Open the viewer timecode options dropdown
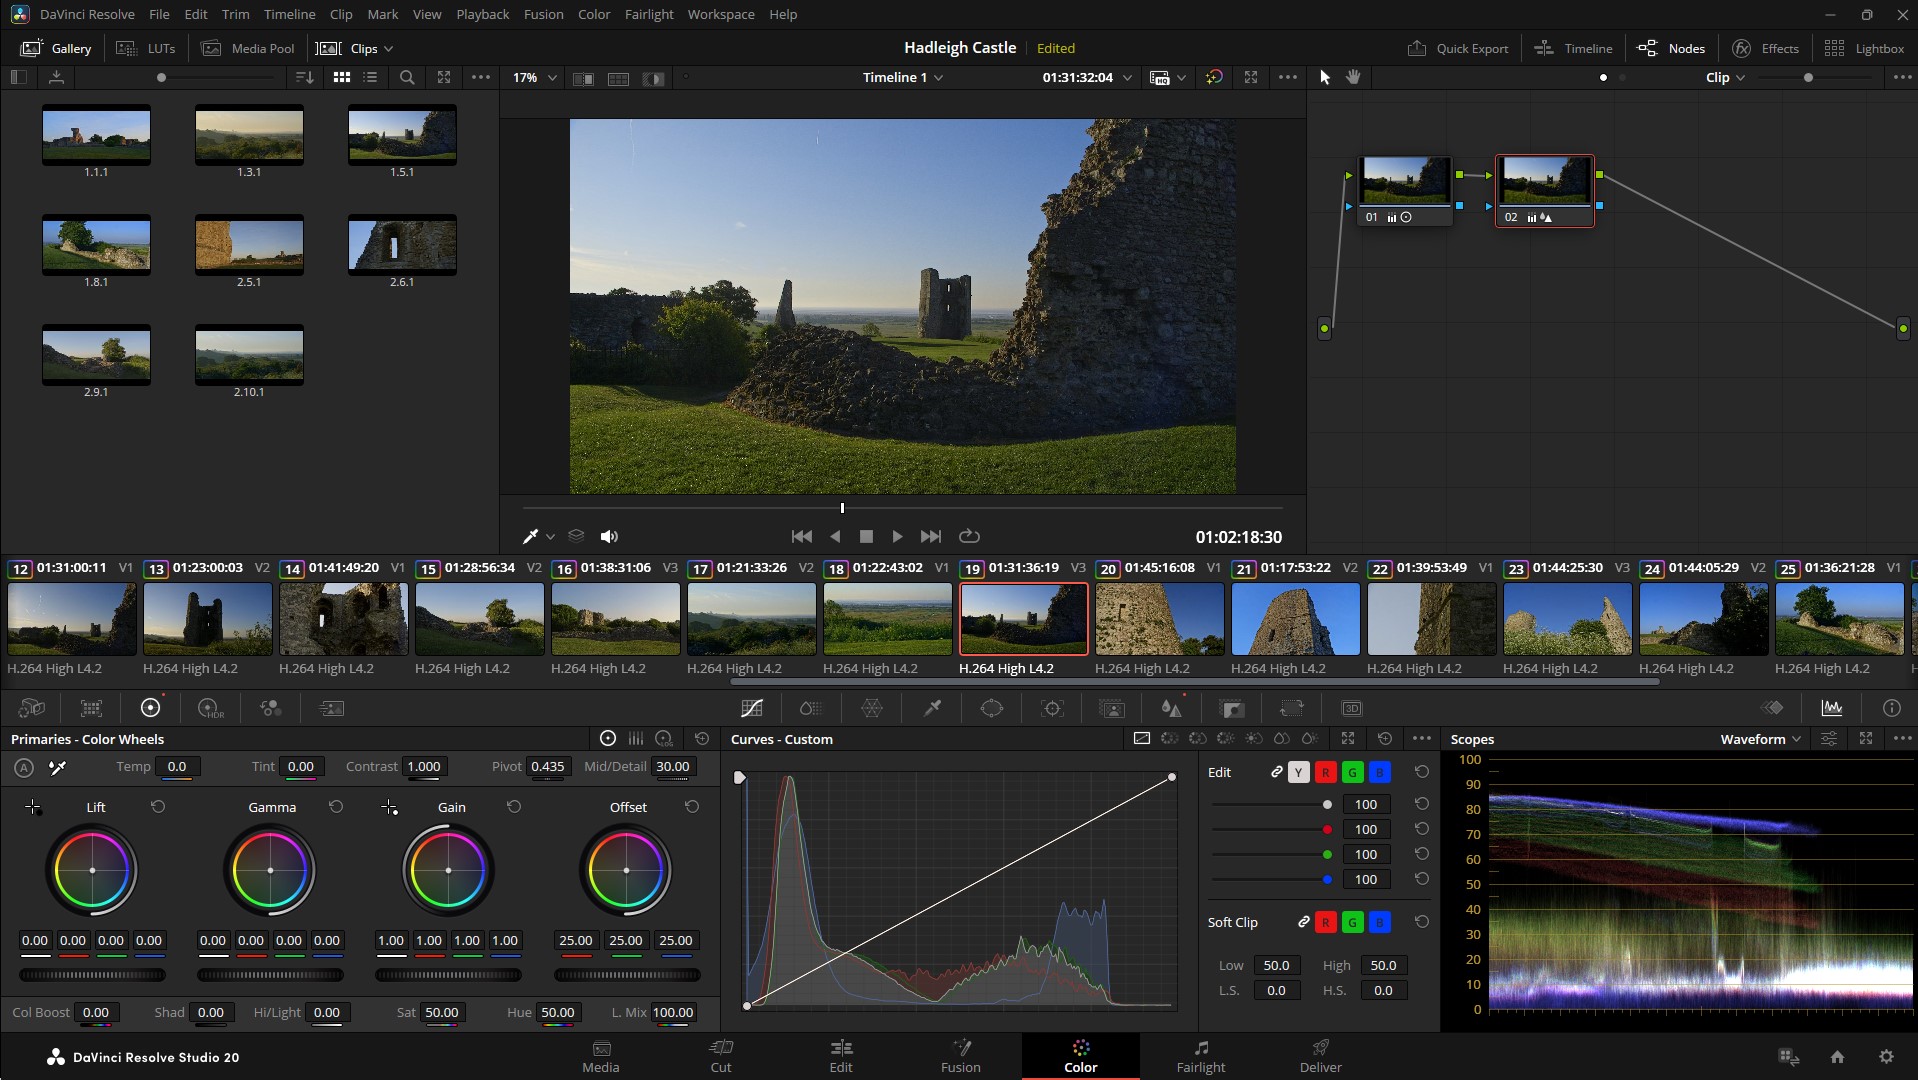This screenshot has height=1080, width=1918. point(1127,77)
